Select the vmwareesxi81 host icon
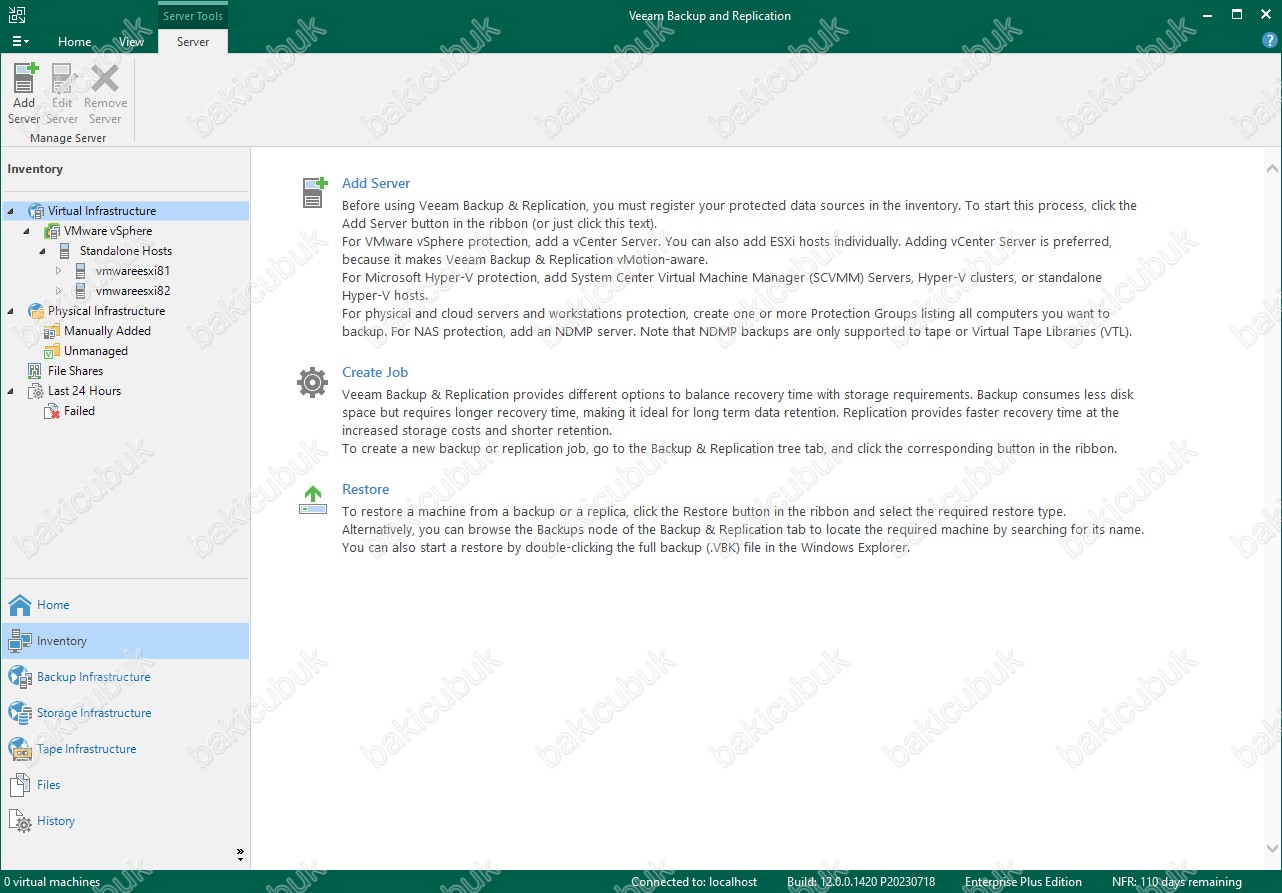This screenshot has height=893, width=1282. (81, 271)
